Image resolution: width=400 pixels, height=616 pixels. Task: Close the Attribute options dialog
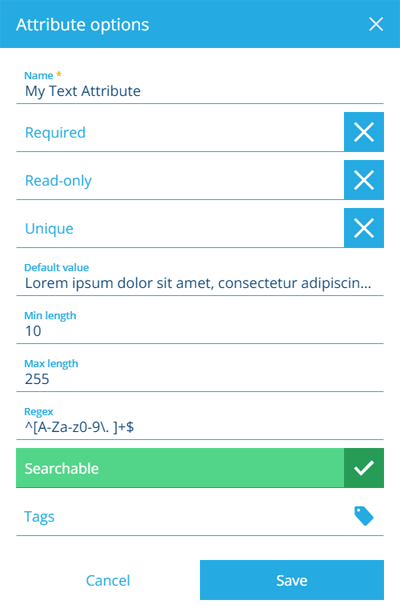coord(376,24)
